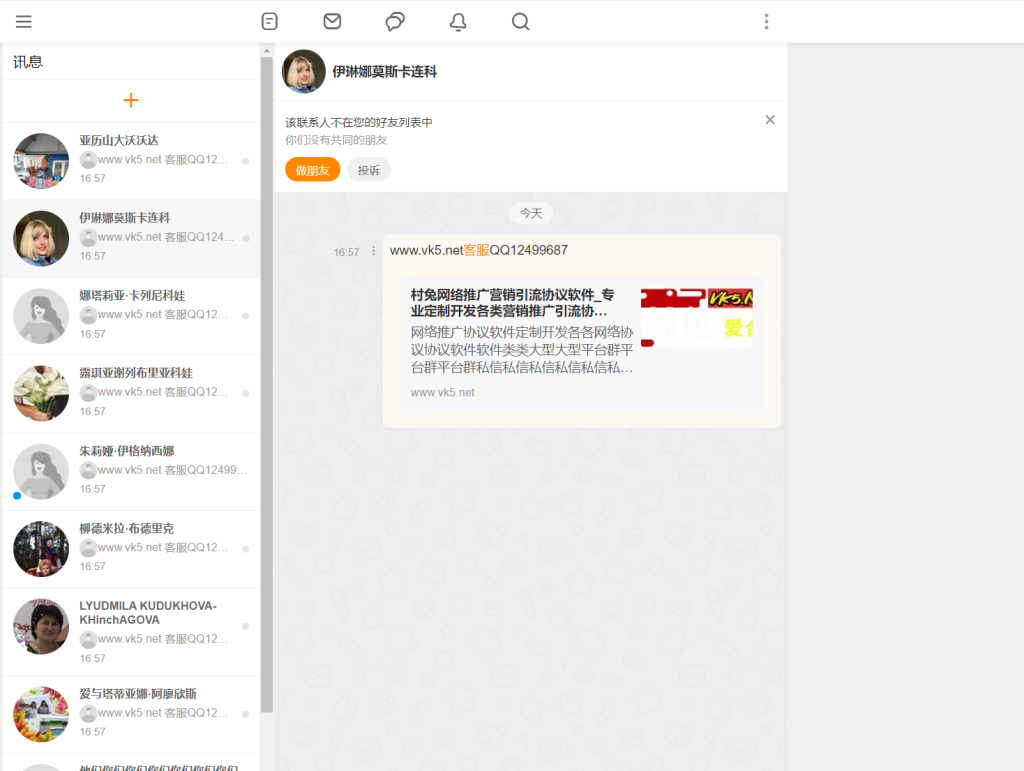Dismiss the stranger warning banner with the X
Screen dimensions: 1024x771
769,119
